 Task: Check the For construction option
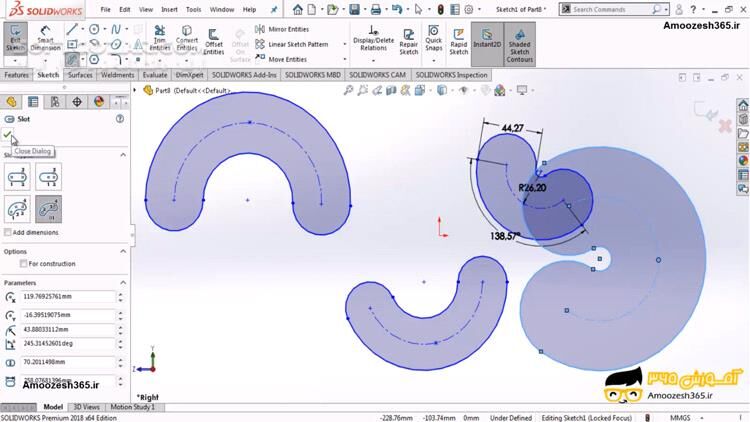coord(21,264)
